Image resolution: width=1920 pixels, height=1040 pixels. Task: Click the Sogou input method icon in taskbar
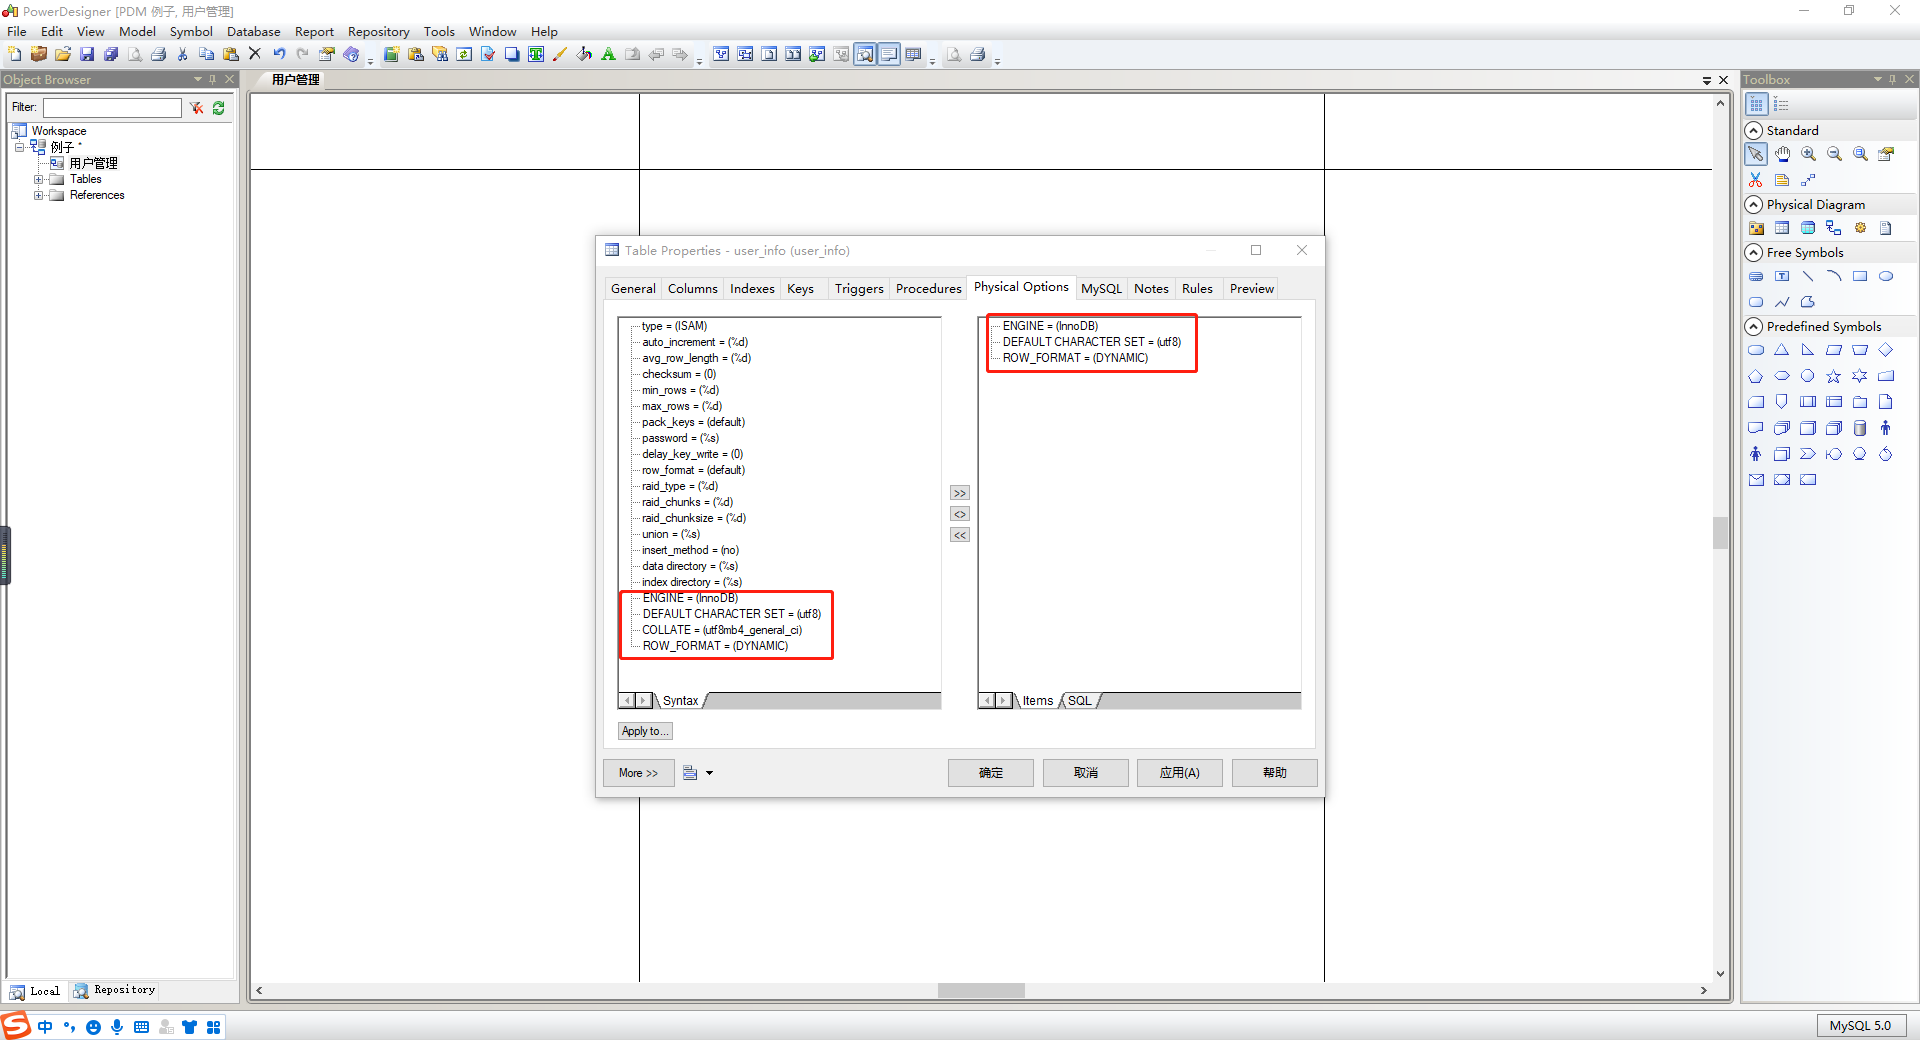tap(14, 1026)
